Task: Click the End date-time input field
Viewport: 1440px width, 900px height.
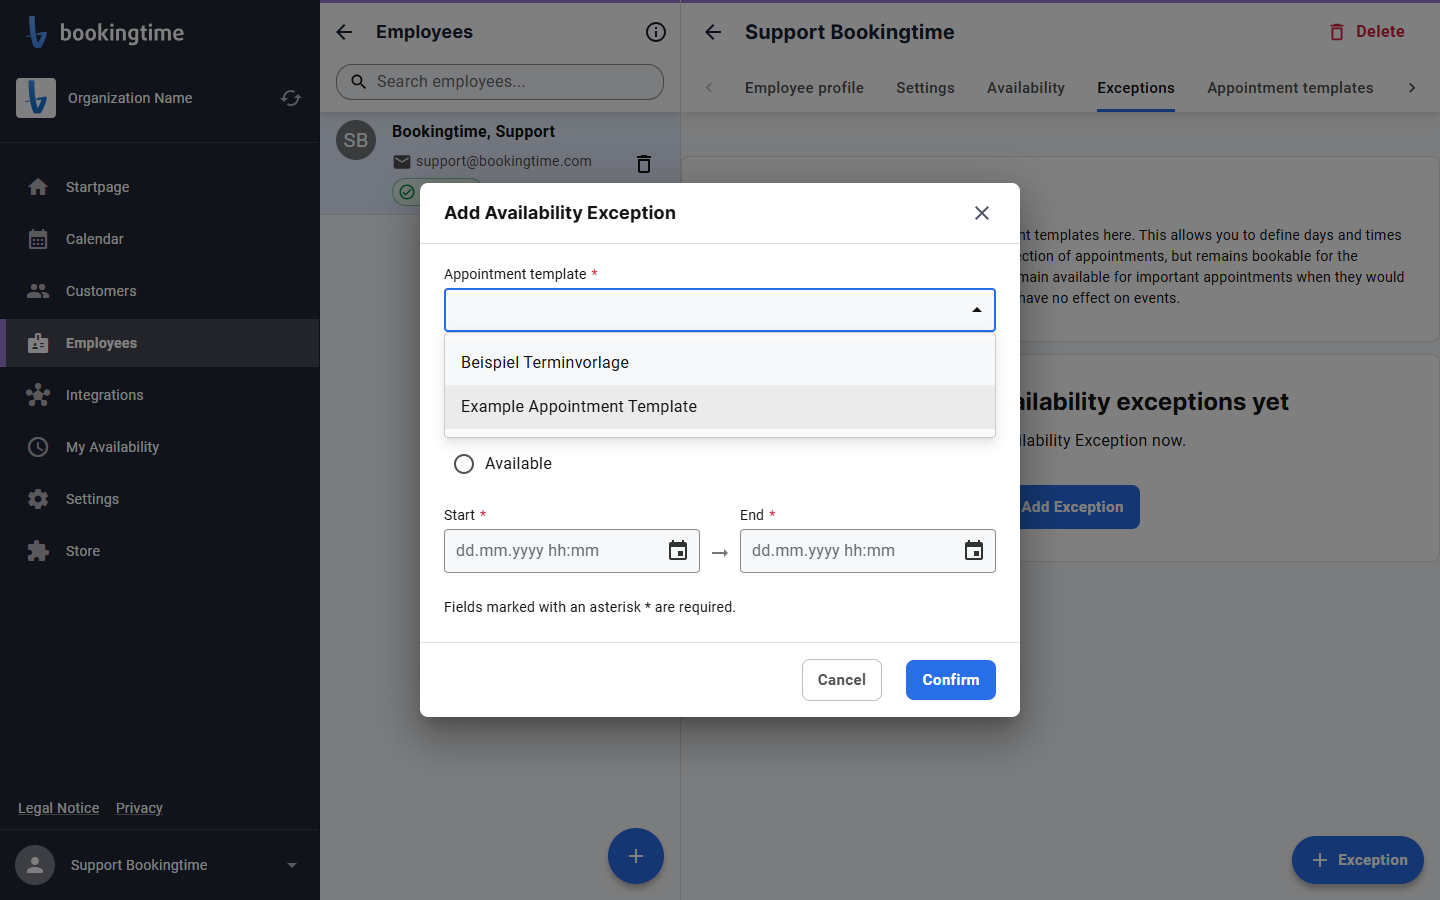Action: [x=868, y=551]
